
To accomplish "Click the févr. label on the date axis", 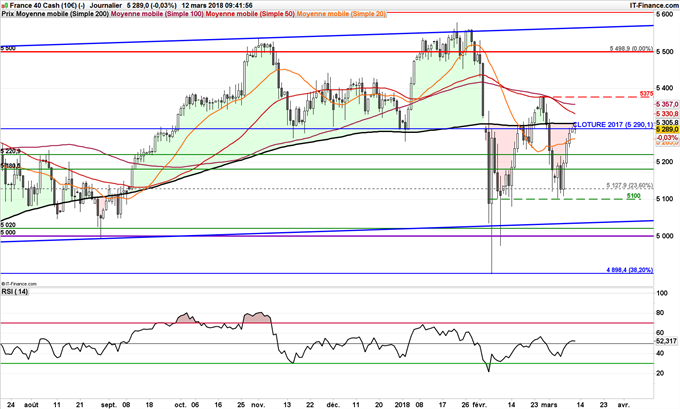I will click(480, 405).
